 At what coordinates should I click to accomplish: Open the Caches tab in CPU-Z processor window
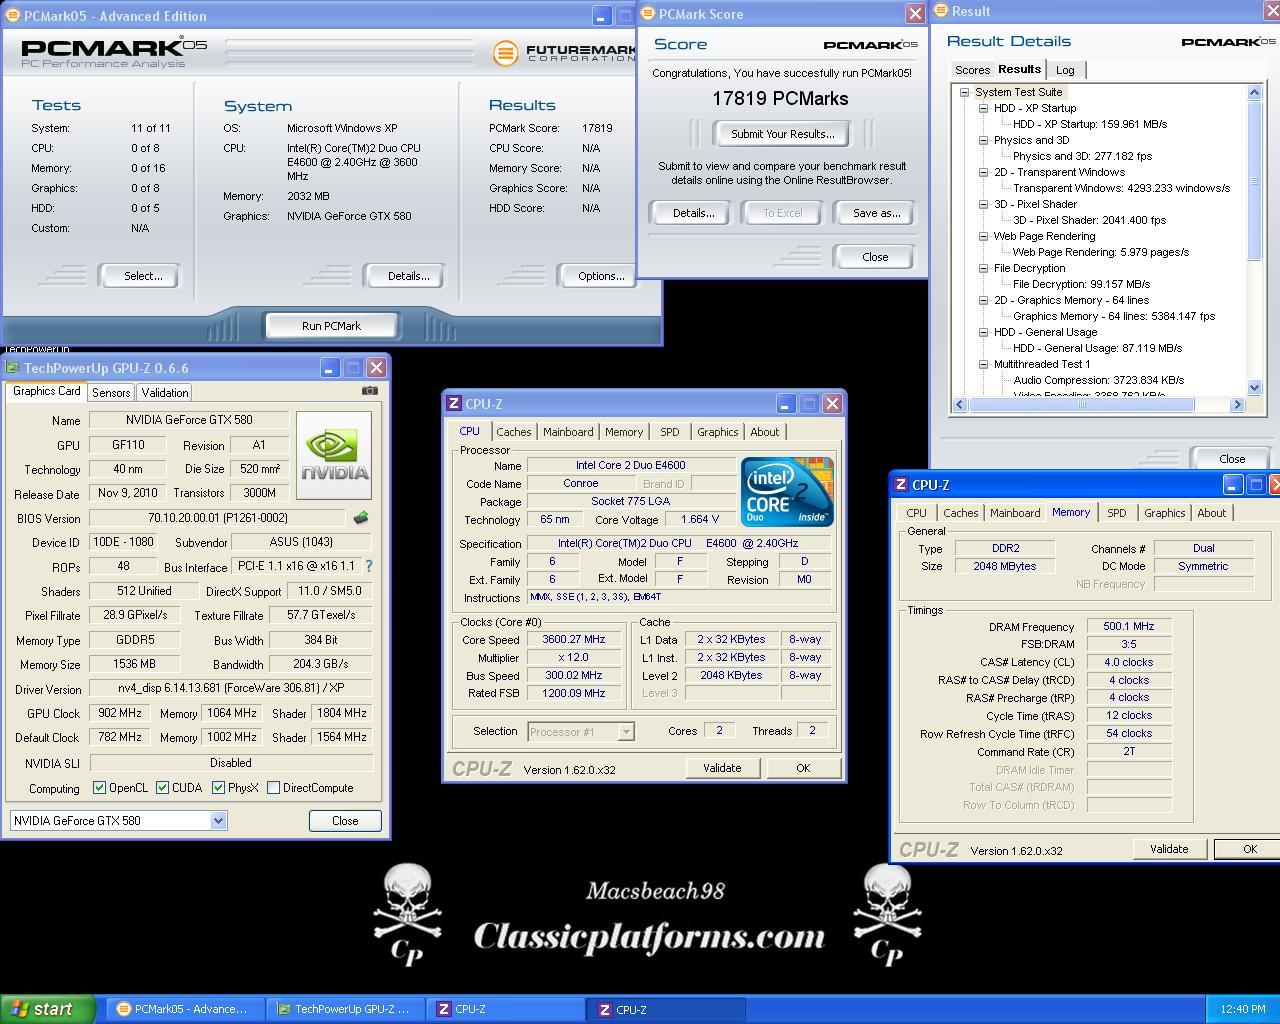(x=514, y=432)
